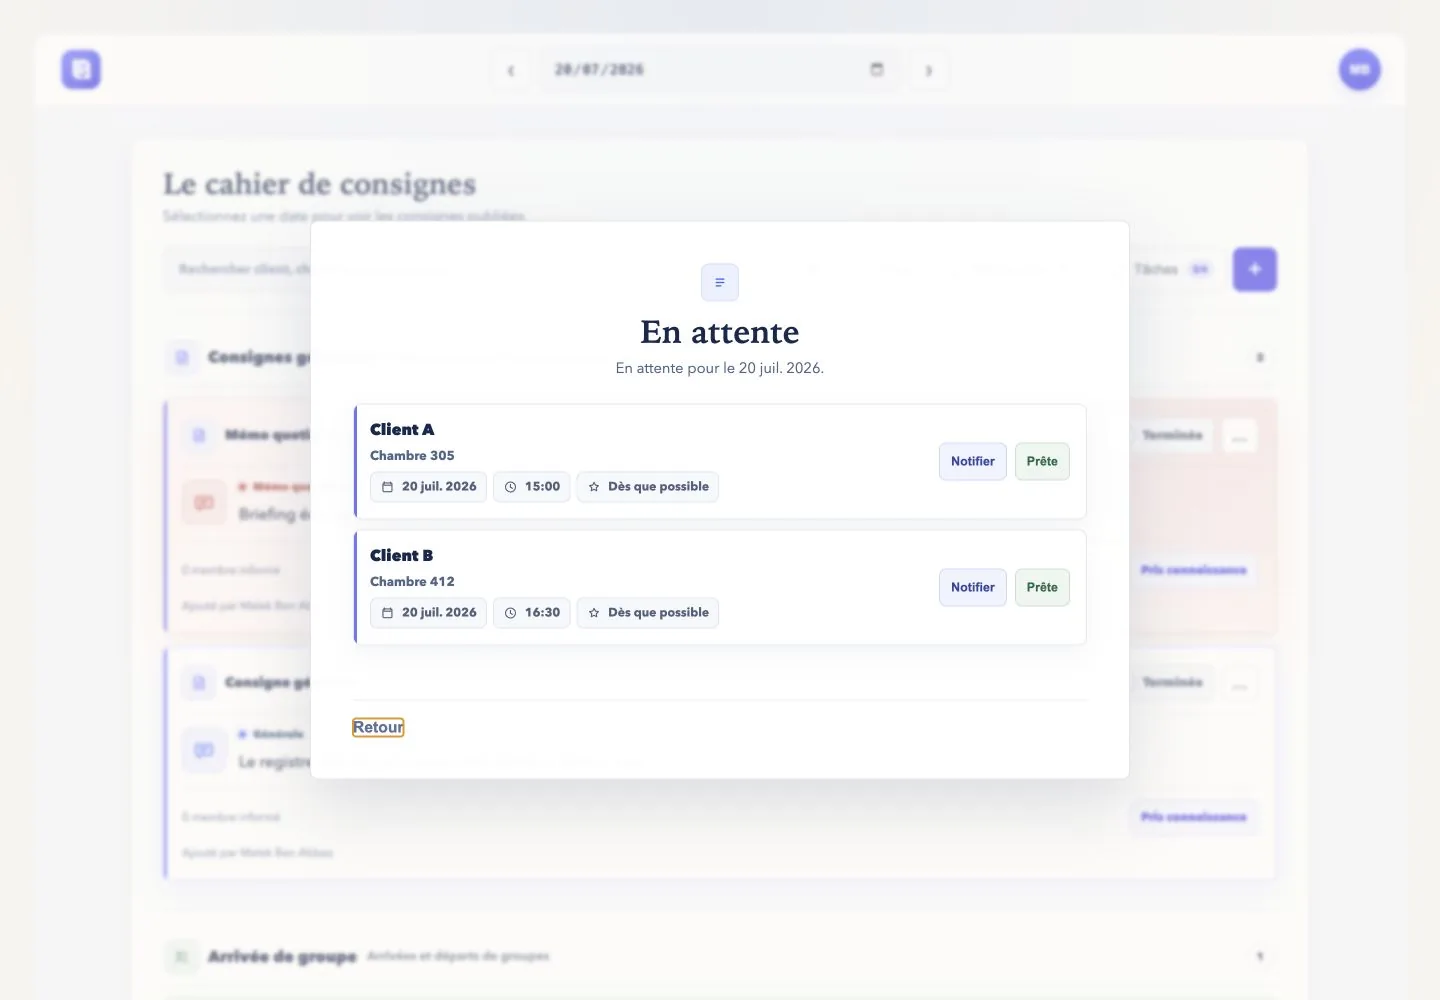Mark Client A room as Prête
The height and width of the screenshot is (1000, 1440).
(x=1042, y=461)
